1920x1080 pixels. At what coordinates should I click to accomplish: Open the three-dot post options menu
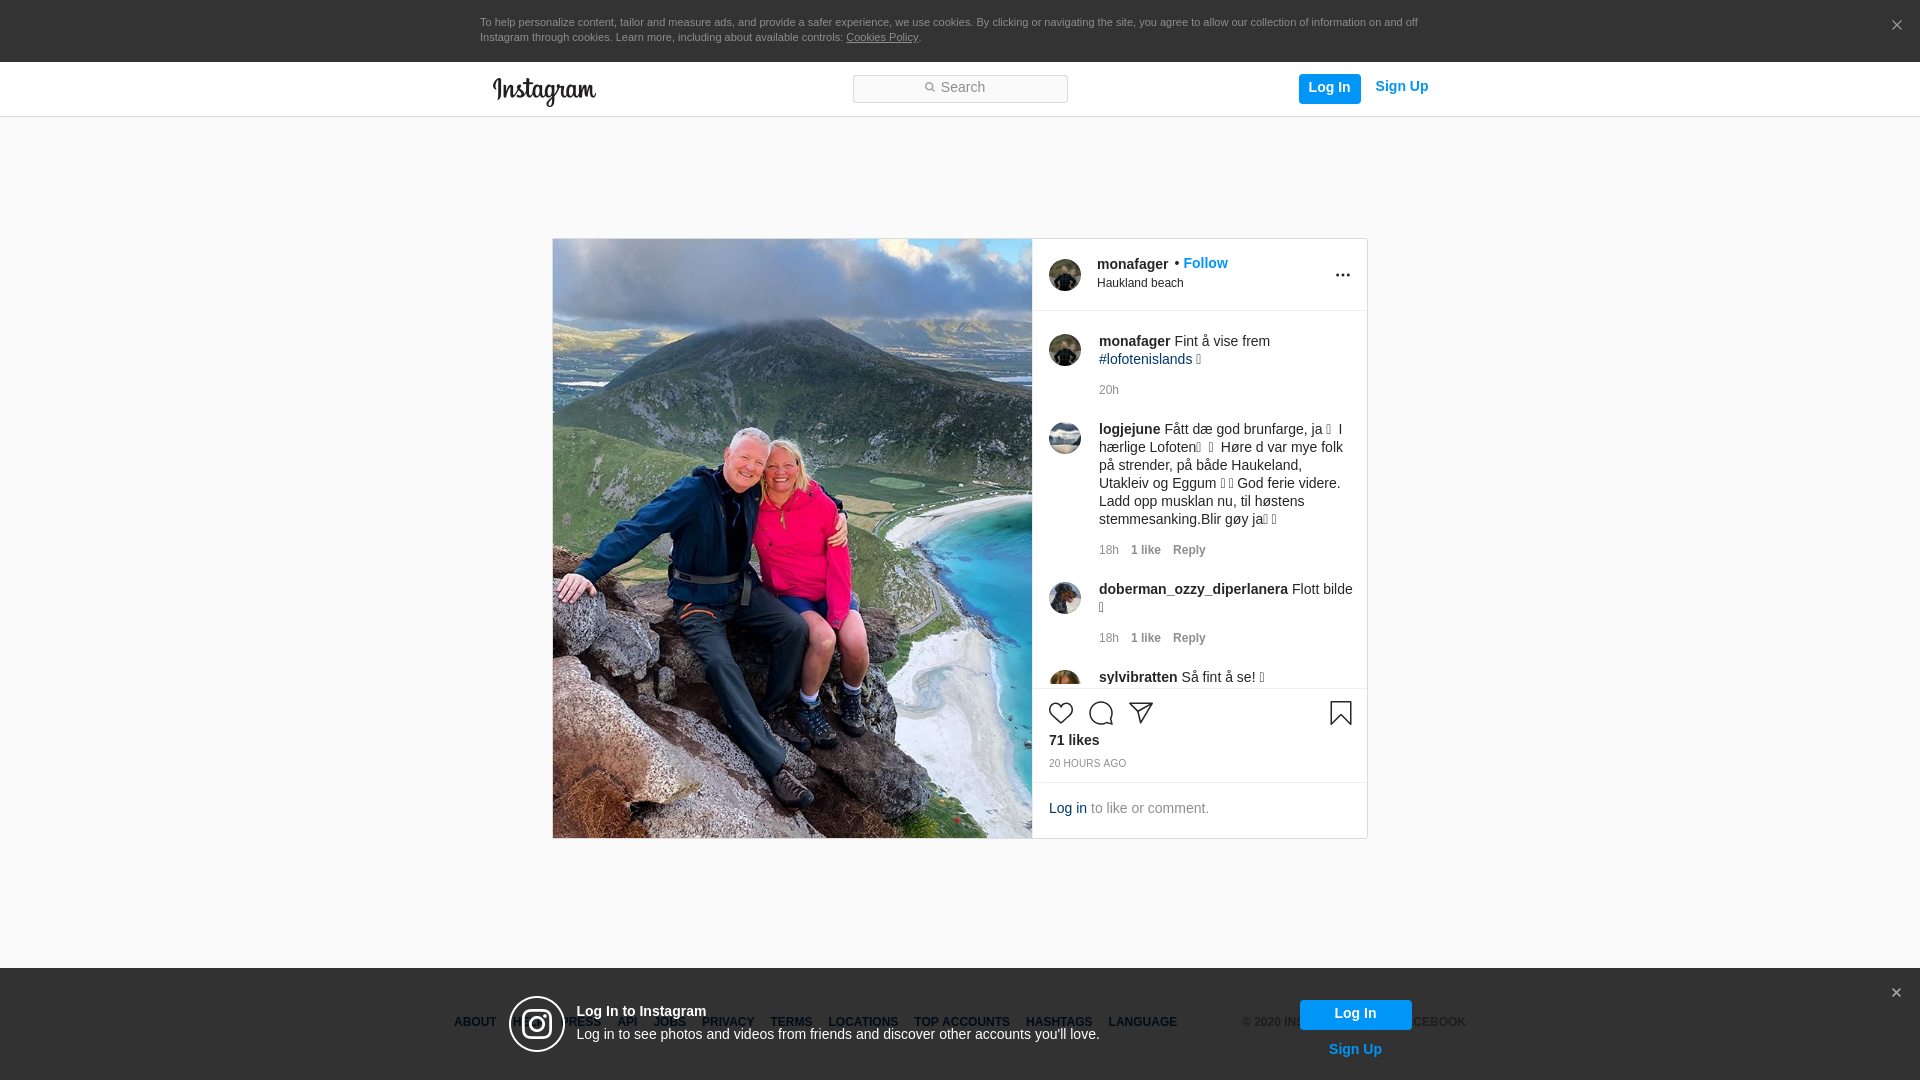tap(1342, 275)
